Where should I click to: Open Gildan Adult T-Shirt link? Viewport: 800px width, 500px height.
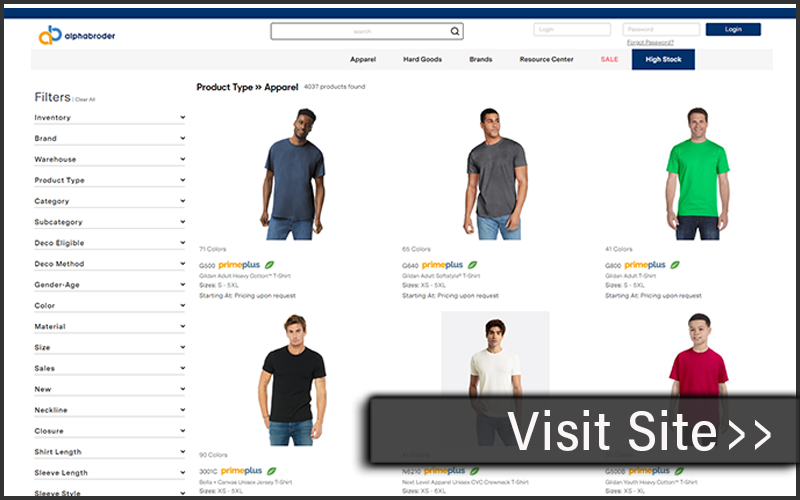(x=631, y=276)
